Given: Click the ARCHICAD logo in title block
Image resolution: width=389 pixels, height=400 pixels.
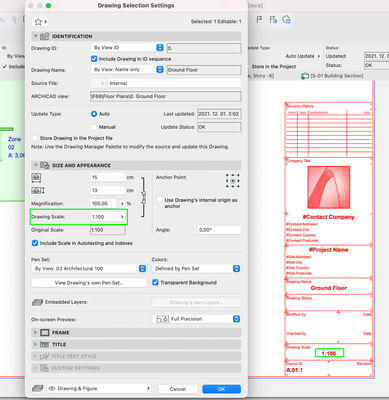Looking at the screenshot, I should coord(329,187).
